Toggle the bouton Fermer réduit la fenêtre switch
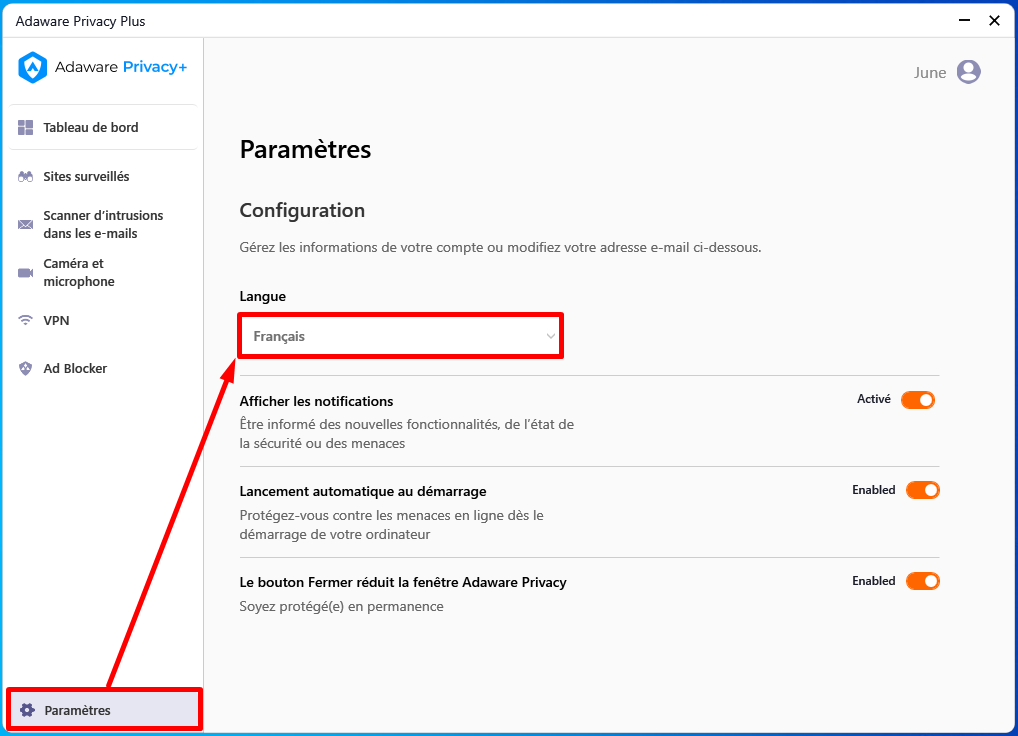This screenshot has width=1018, height=736. coord(923,581)
